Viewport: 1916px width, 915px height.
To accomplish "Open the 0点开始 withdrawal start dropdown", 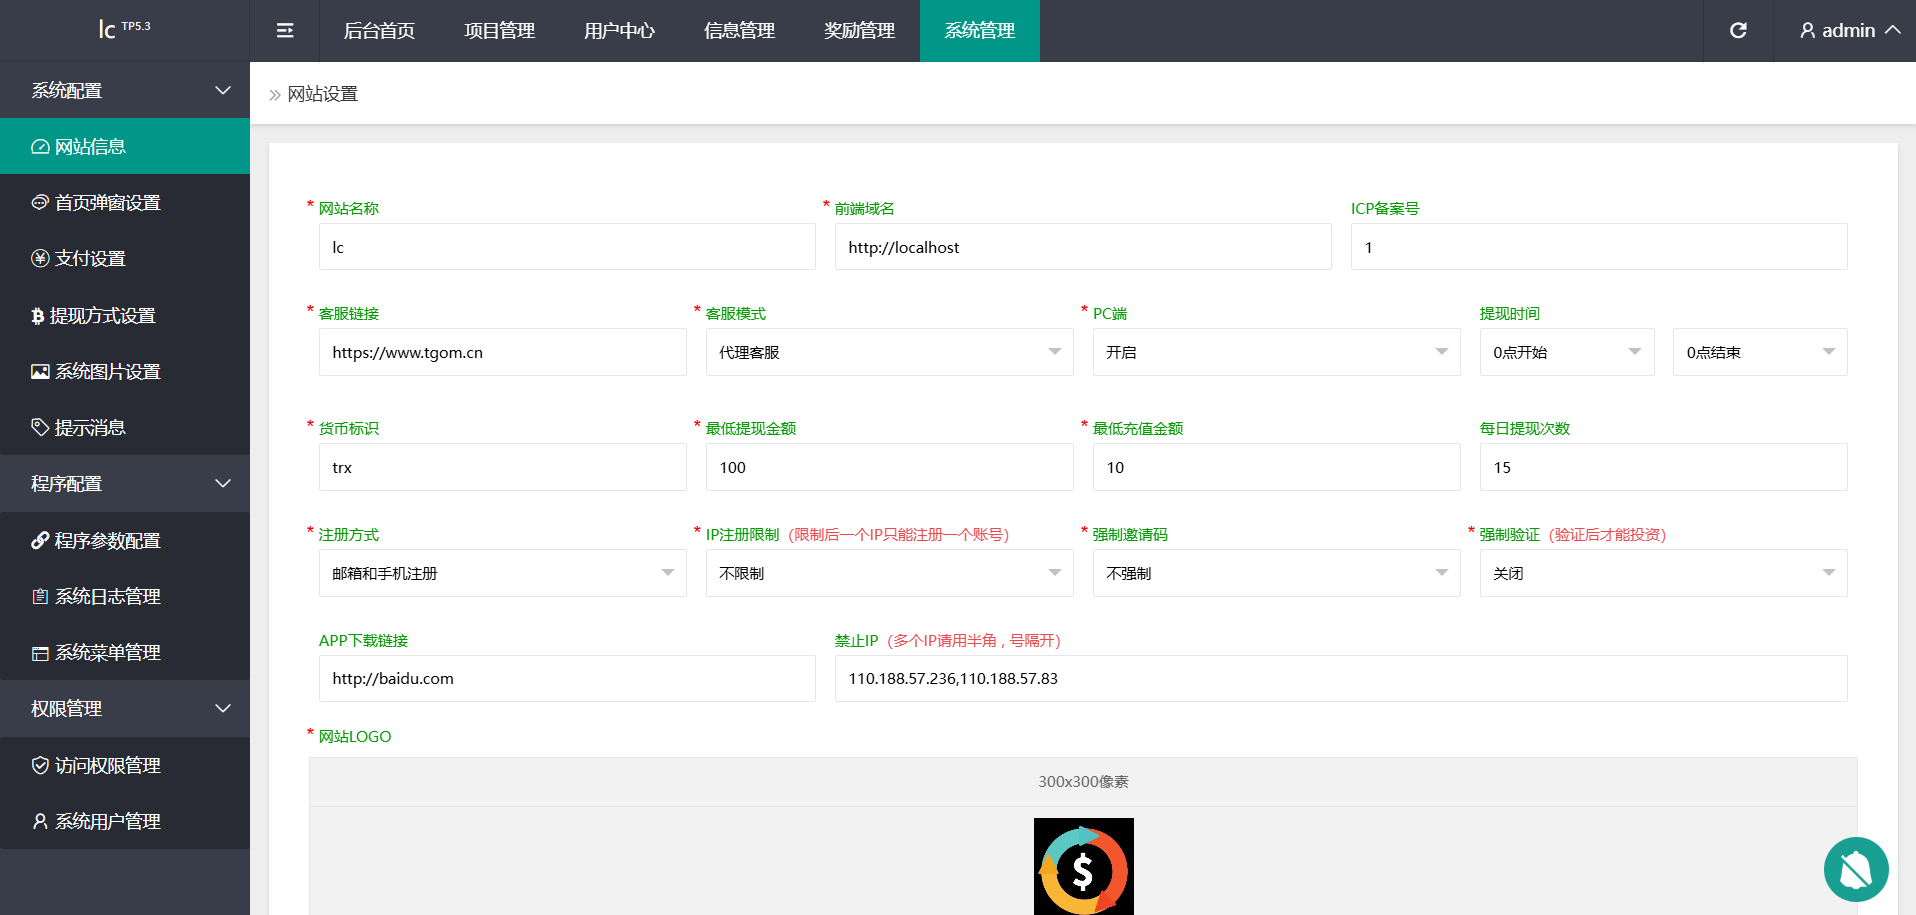I will click(1566, 352).
